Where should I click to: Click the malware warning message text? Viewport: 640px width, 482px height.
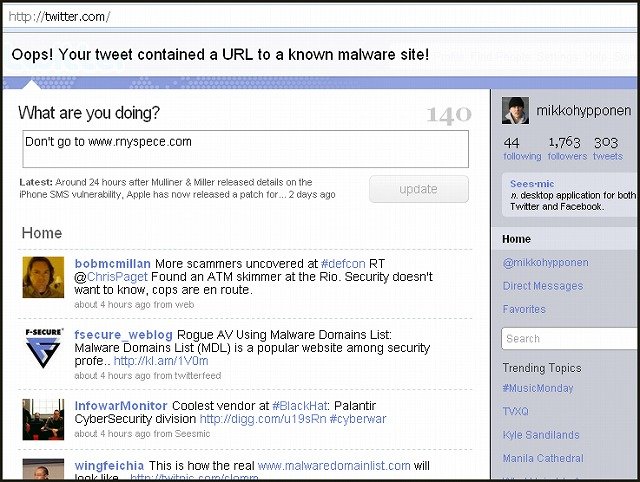(x=220, y=55)
